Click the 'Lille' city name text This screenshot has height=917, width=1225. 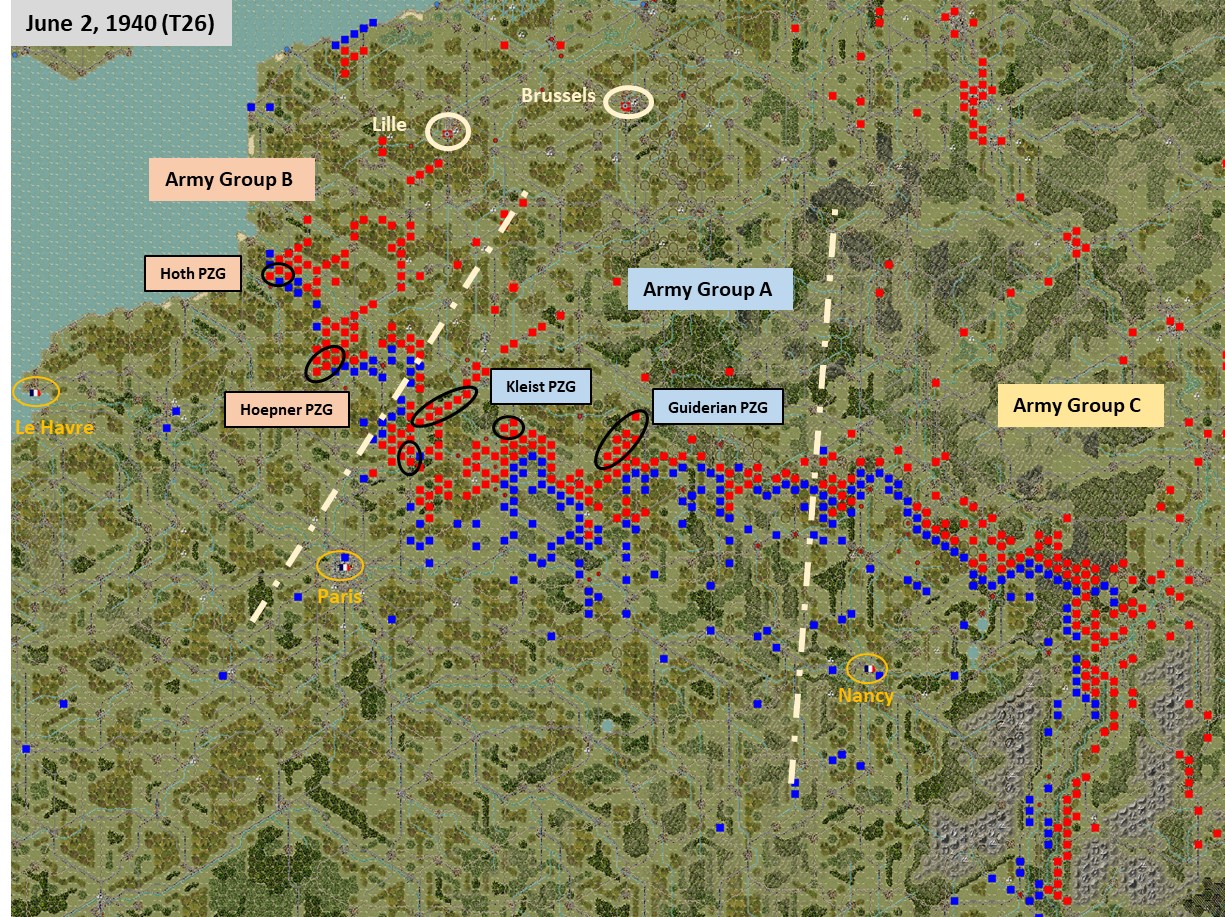click(x=389, y=124)
